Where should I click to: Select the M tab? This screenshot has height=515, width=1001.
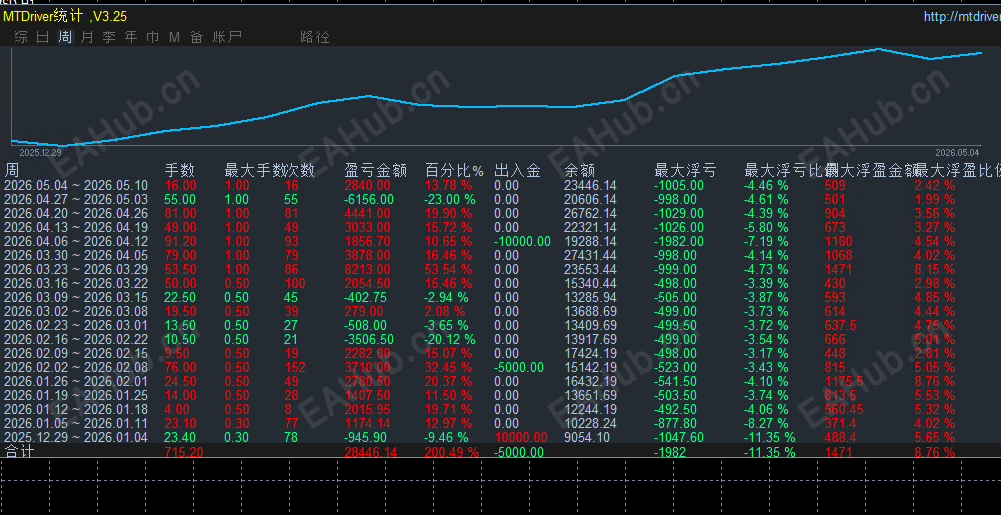(x=174, y=37)
